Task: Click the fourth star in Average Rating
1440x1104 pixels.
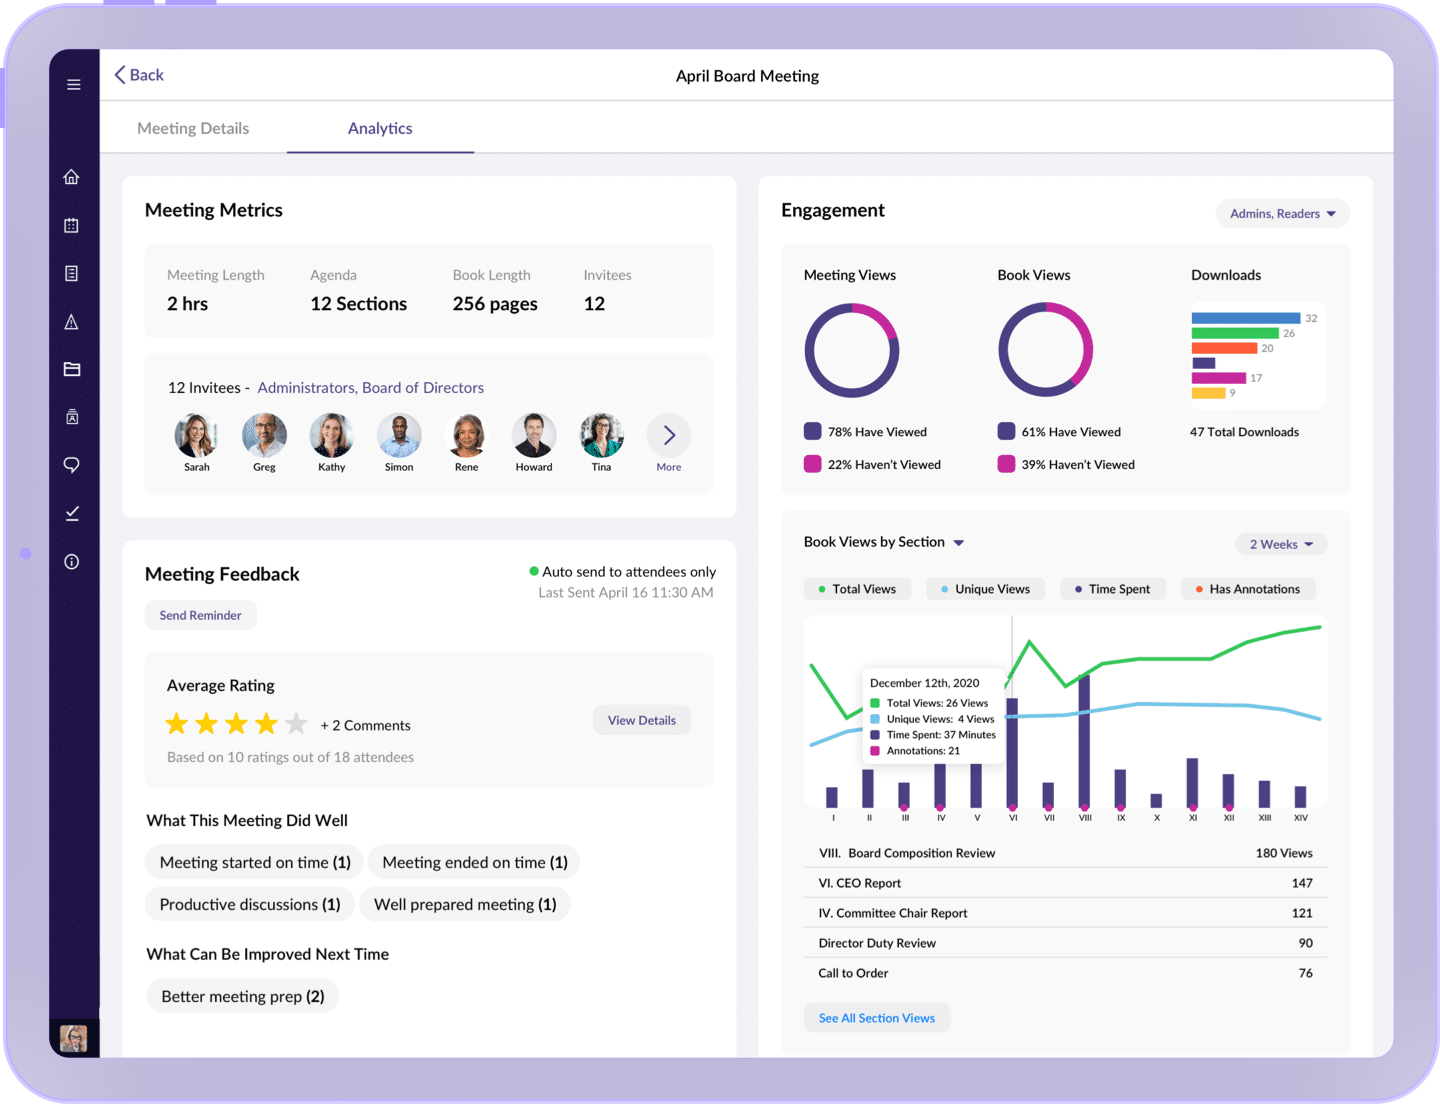Action: [266, 724]
